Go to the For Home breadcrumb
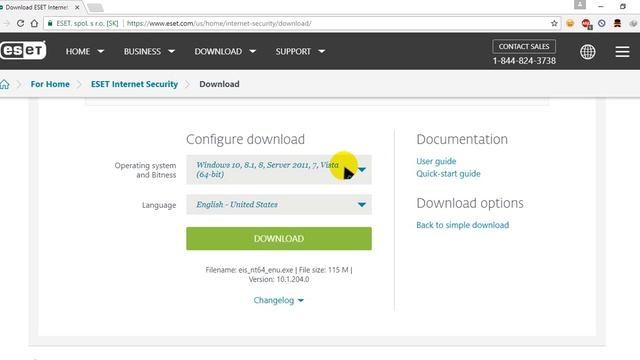The image size is (640, 360). pyautogui.click(x=50, y=84)
